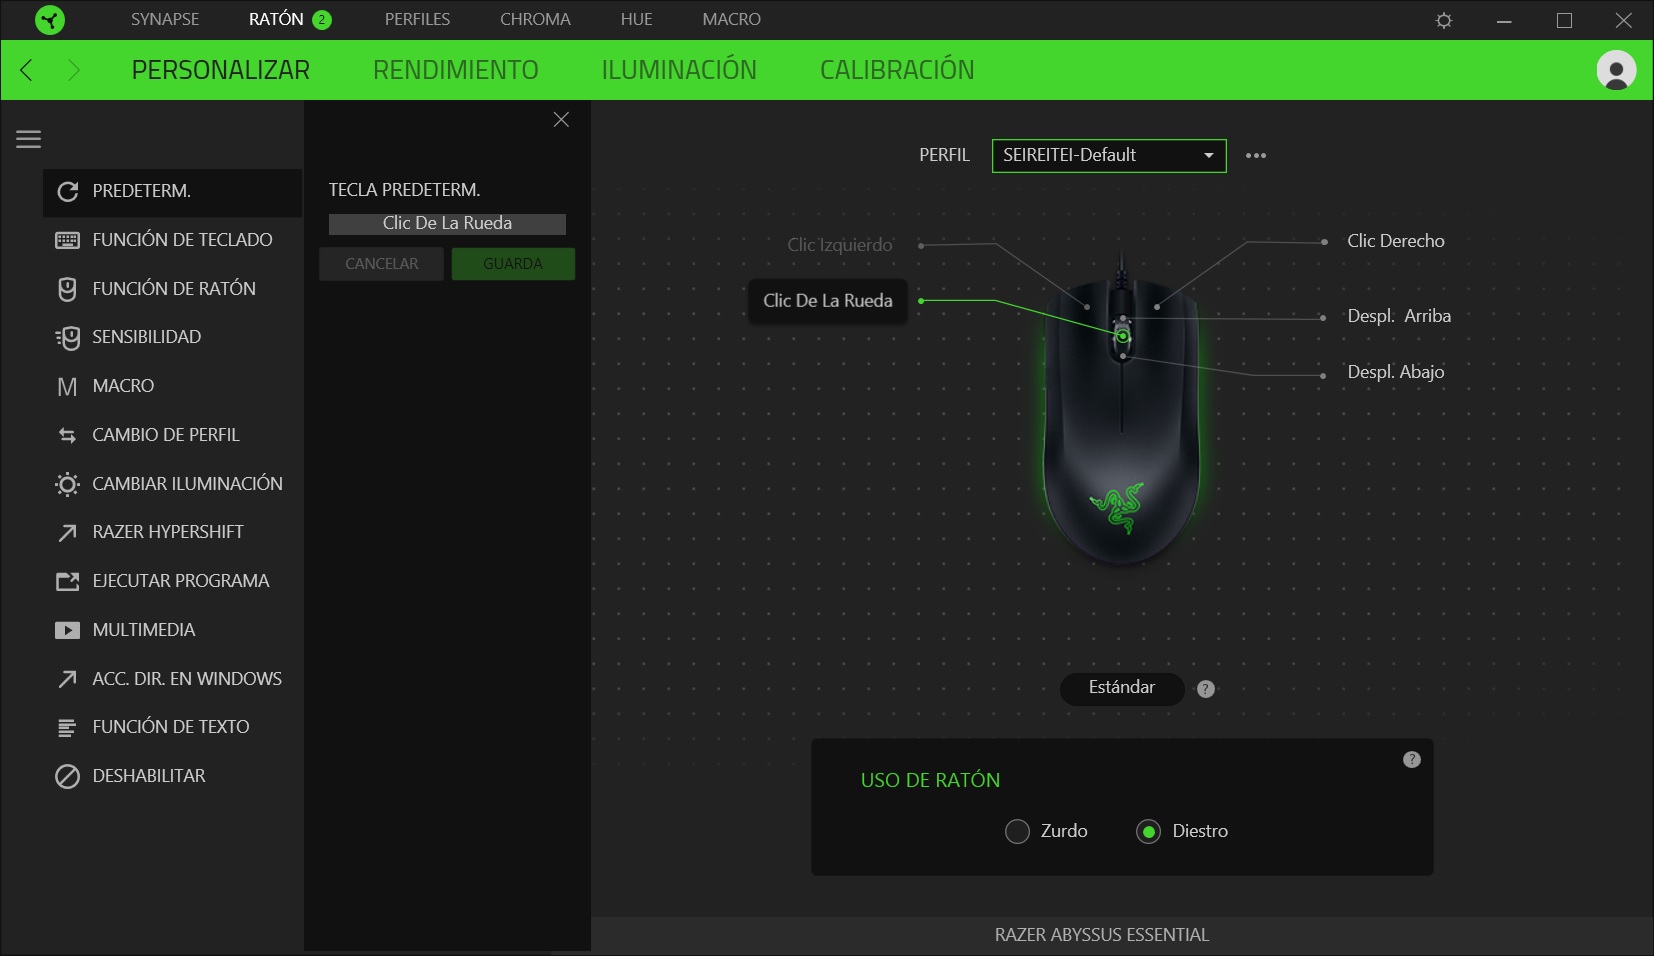Select Zurdo radio button

coord(1017,832)
